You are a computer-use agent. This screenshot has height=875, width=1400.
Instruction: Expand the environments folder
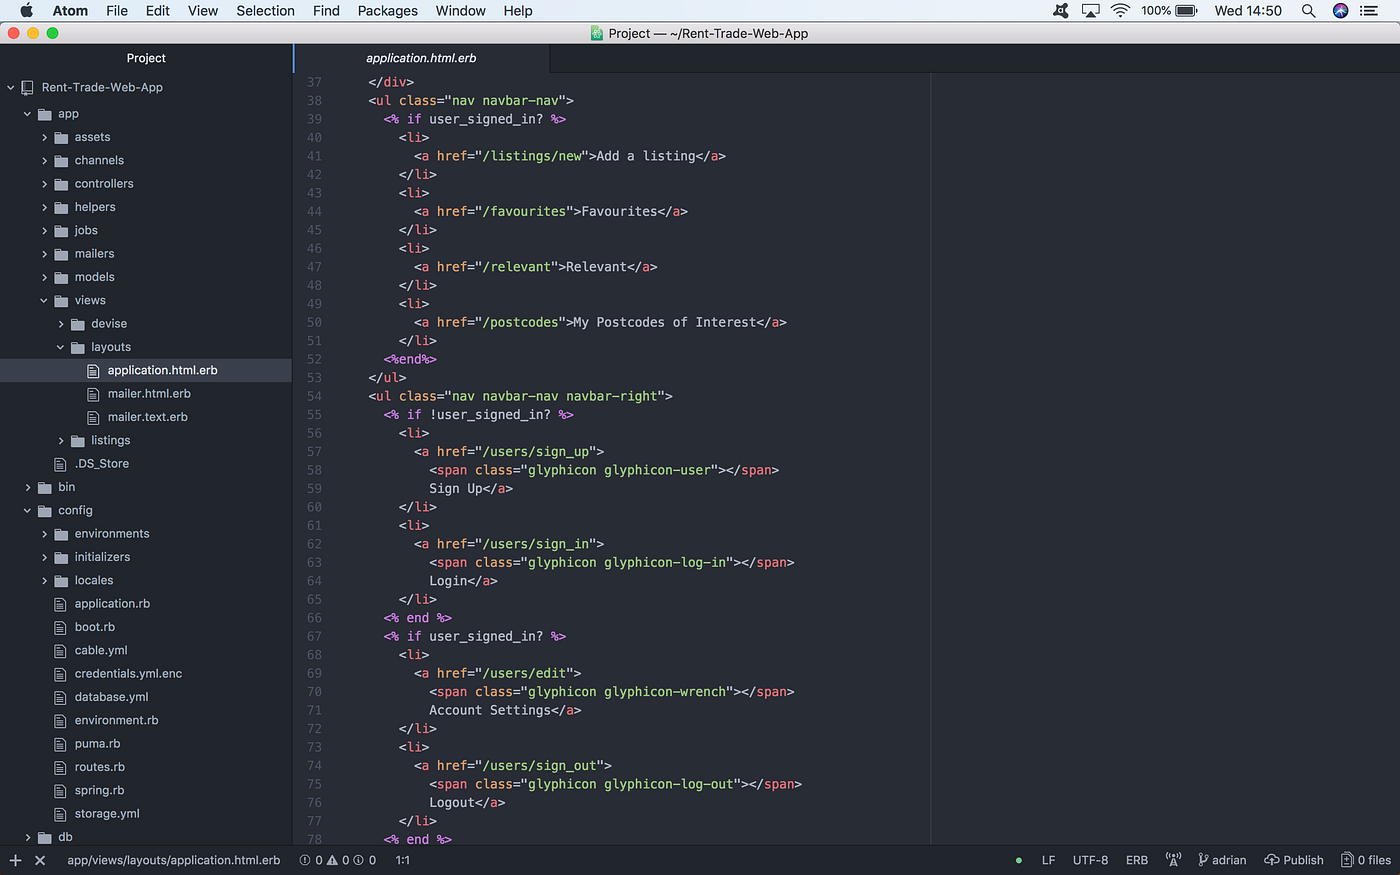pyautogui.click(x=45, y=534)
